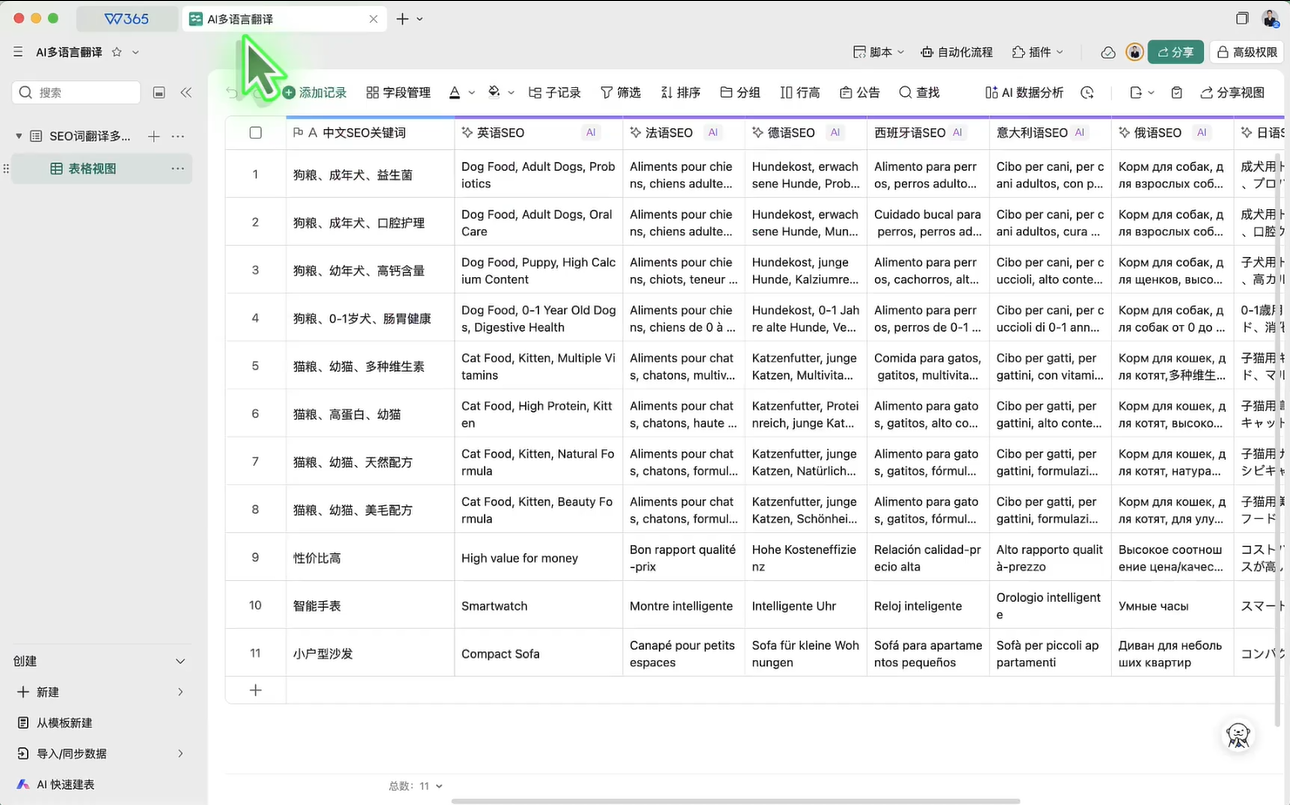Star the AI多语言翻译 document

[x=117, y=52]
